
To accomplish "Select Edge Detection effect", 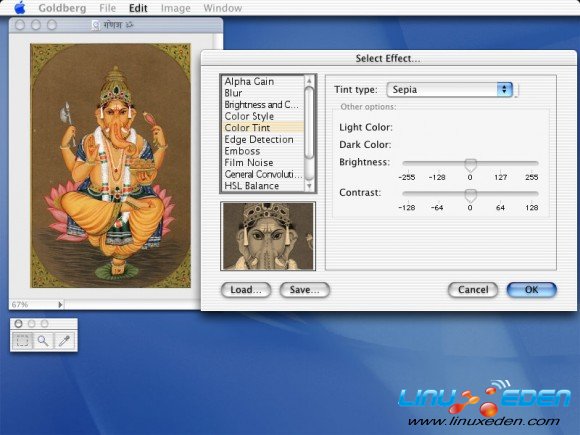I will [263, 139].
